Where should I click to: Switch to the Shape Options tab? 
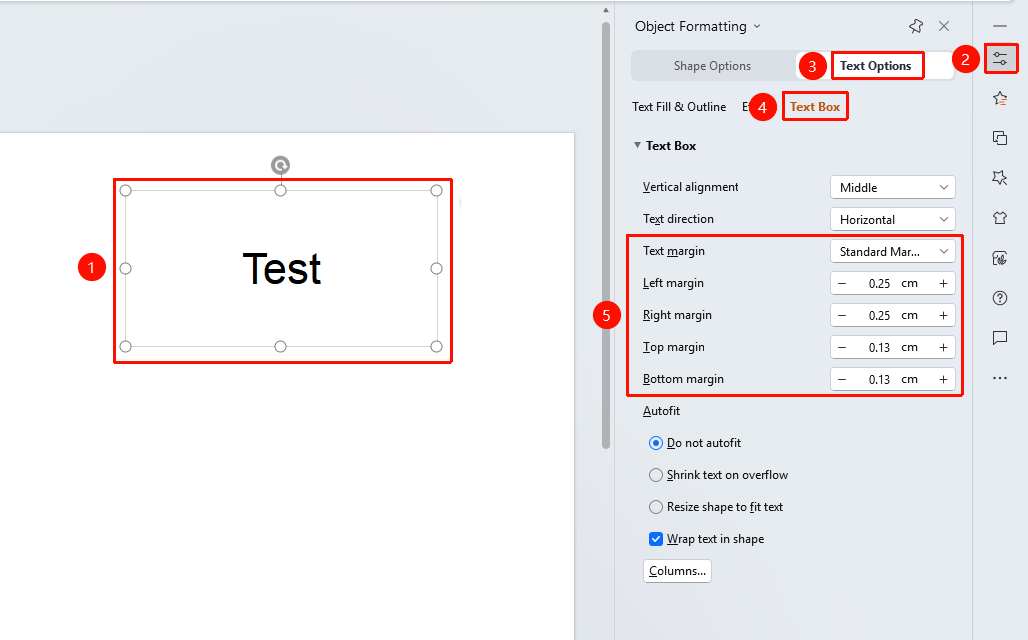pos(713,66)
